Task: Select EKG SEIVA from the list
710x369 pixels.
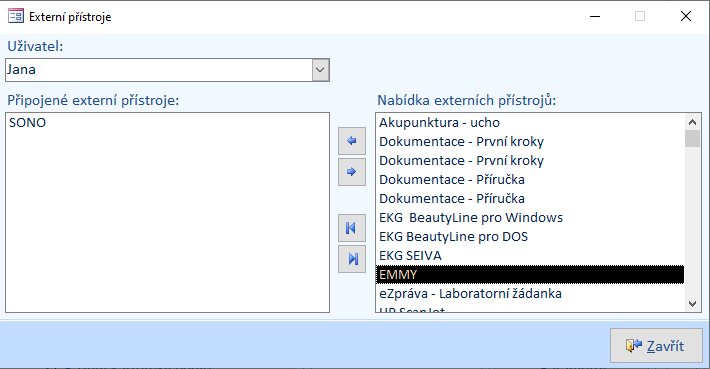Action: coord(530,256)
